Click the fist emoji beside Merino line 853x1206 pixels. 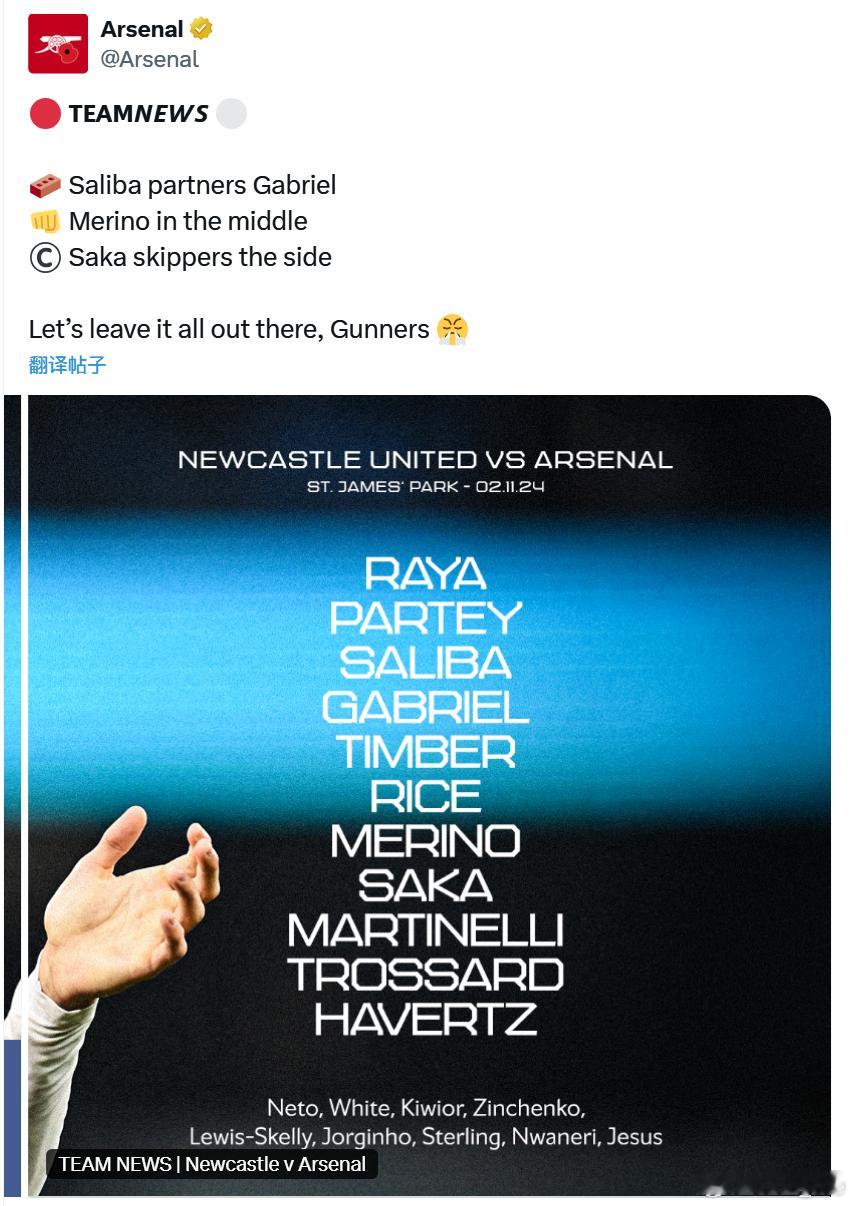click(x=45, y=221)
